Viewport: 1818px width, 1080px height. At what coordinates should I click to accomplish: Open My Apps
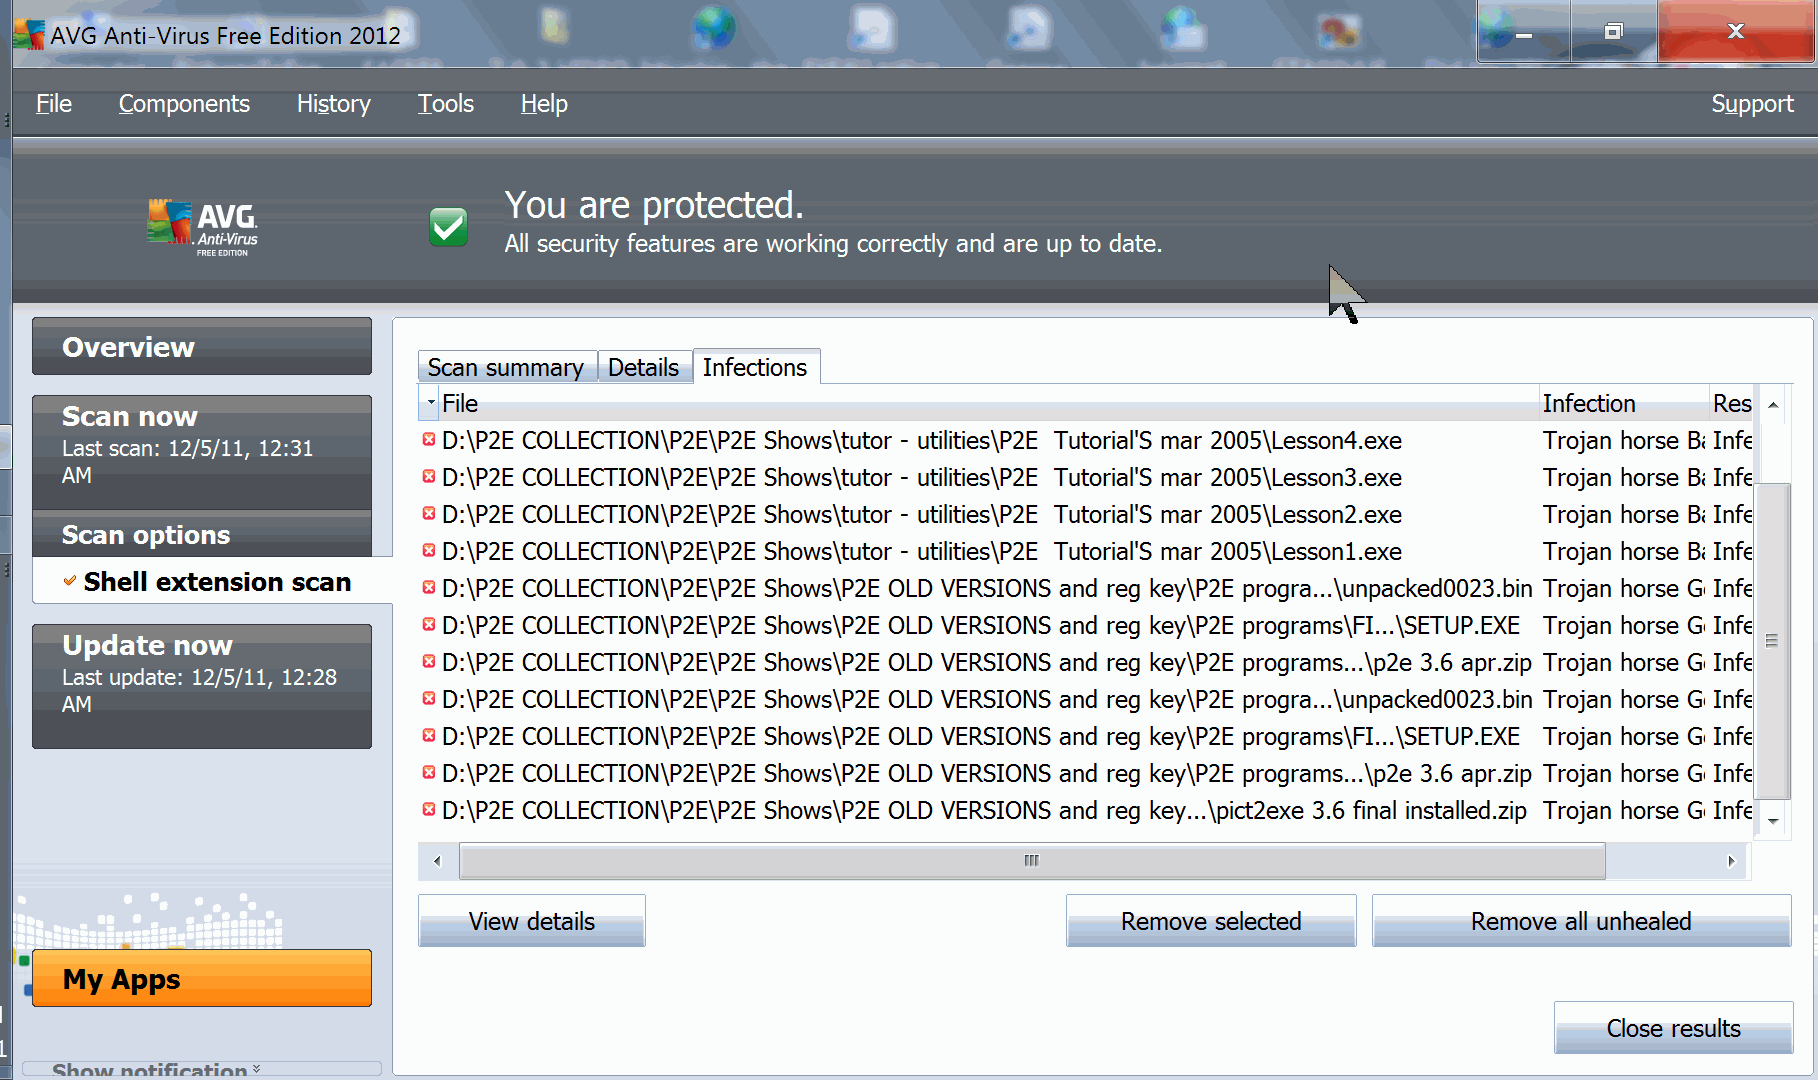pos(202,978)
